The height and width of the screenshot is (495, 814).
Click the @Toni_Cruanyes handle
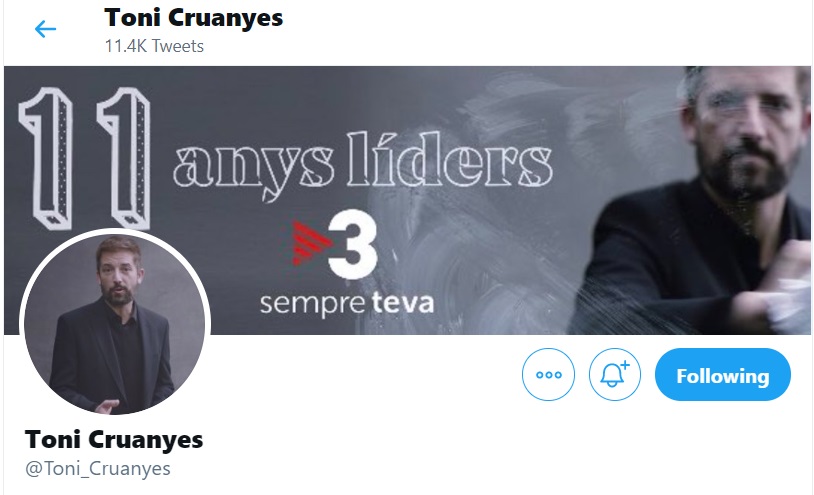point(98,469)
